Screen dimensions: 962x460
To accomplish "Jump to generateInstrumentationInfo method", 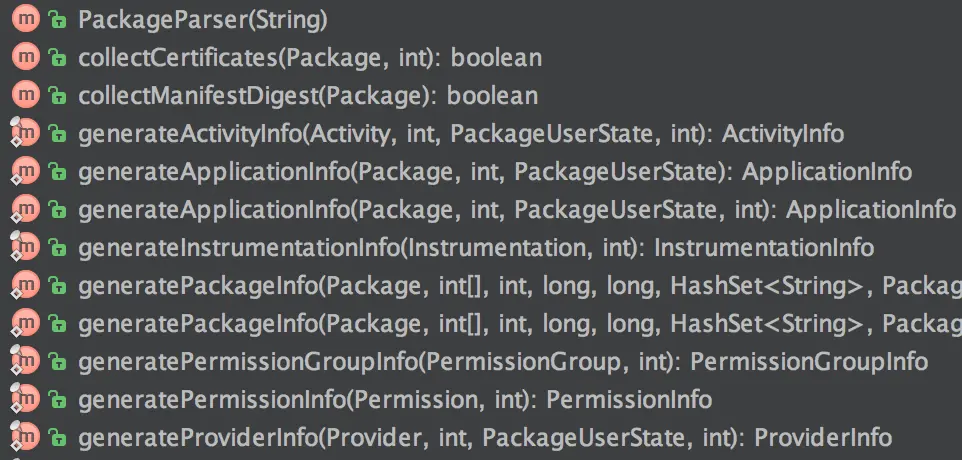I will click(475, 248).
